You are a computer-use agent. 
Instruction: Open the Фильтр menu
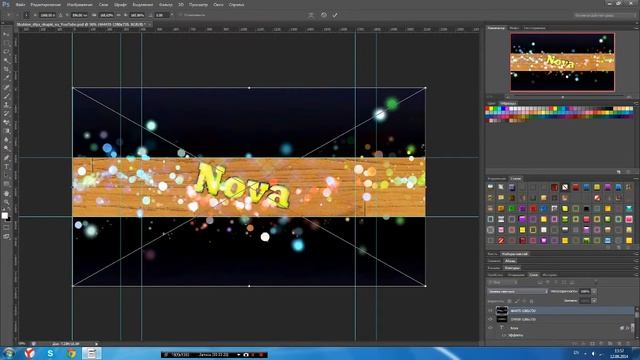point(166,4)
